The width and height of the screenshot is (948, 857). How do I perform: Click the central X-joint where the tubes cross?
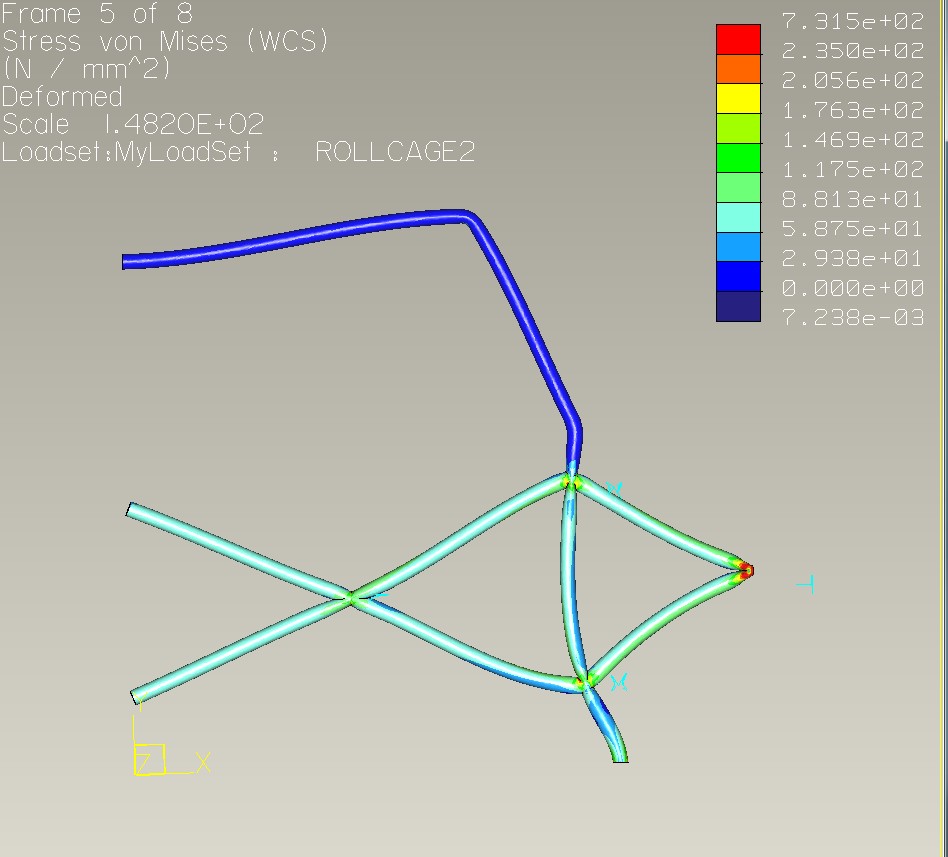351,598
